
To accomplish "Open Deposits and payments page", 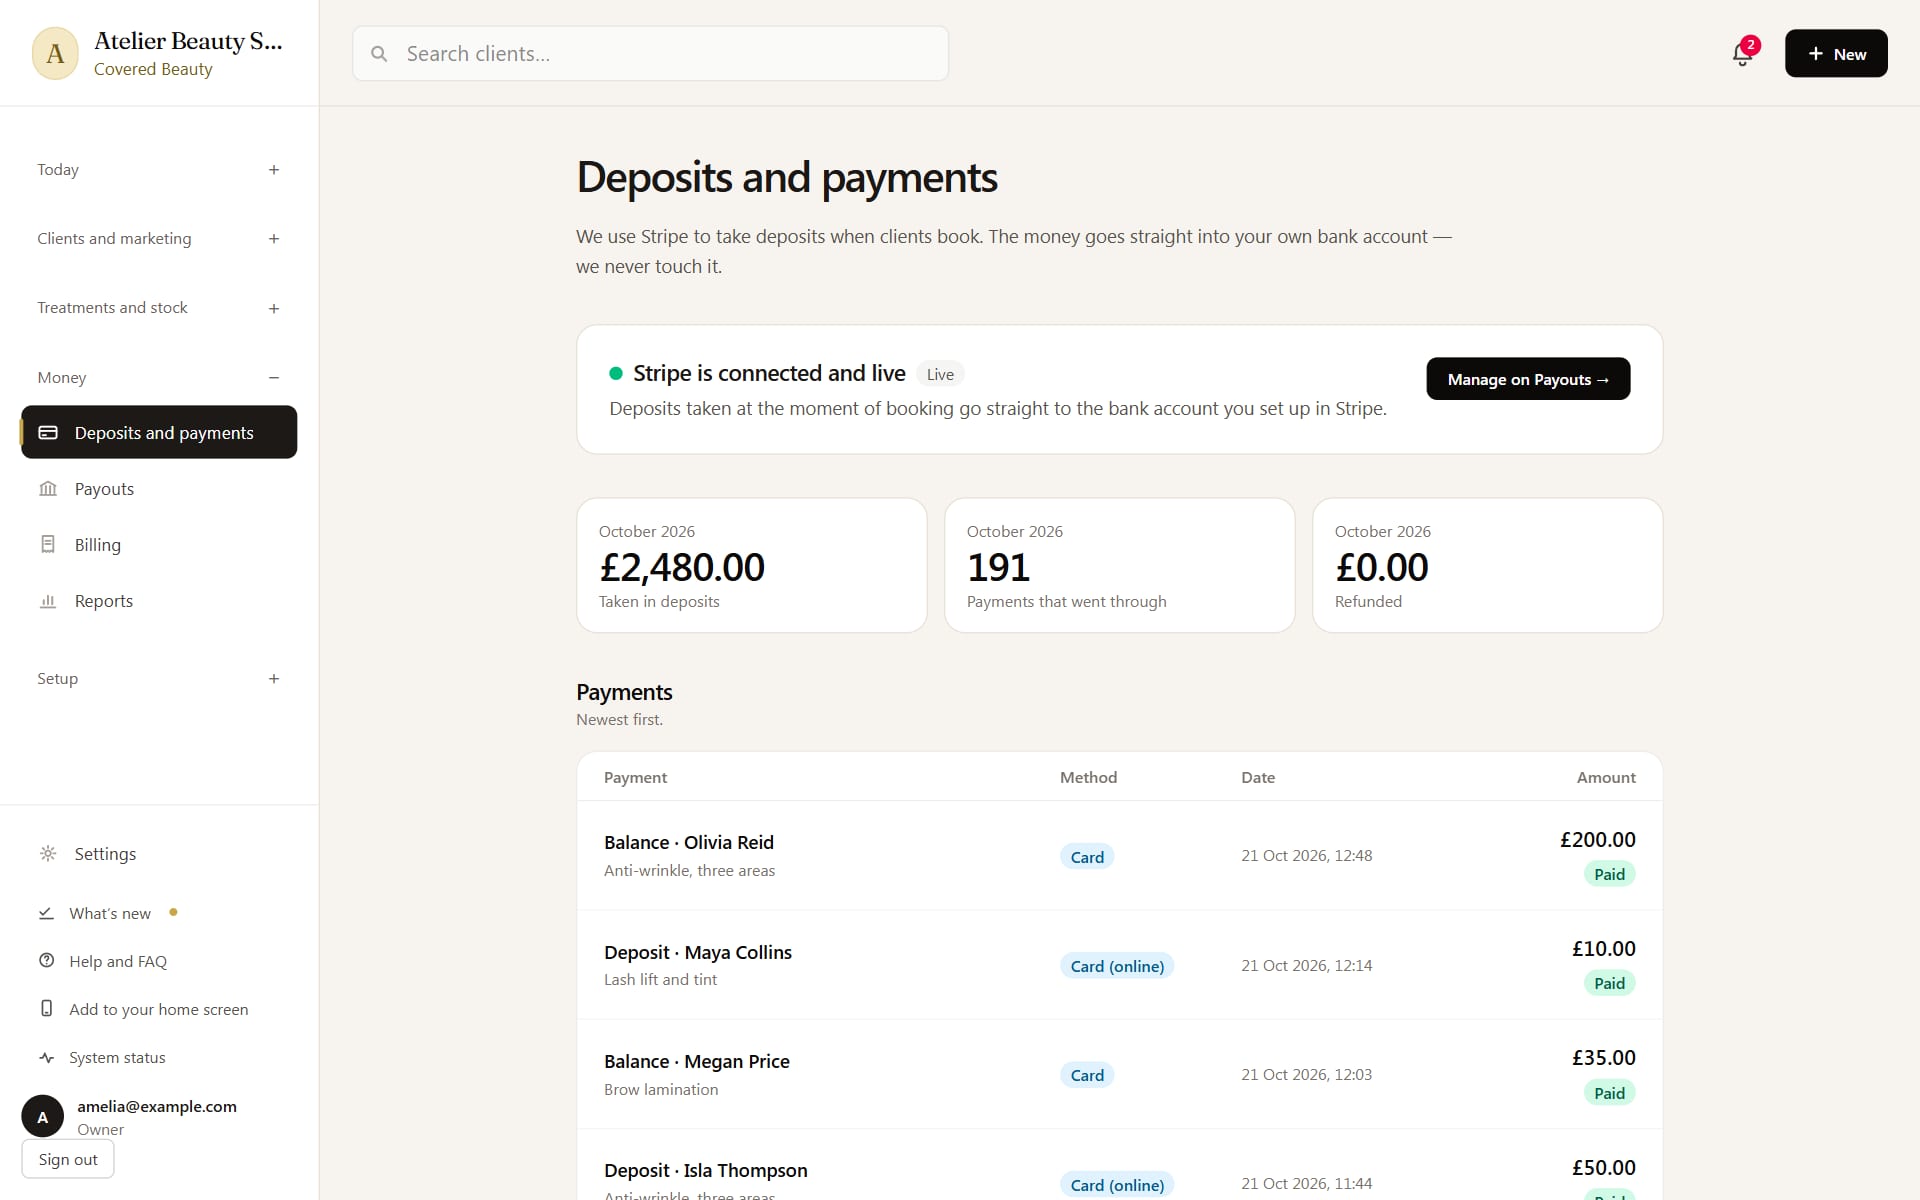I will (x=159, y=432).
